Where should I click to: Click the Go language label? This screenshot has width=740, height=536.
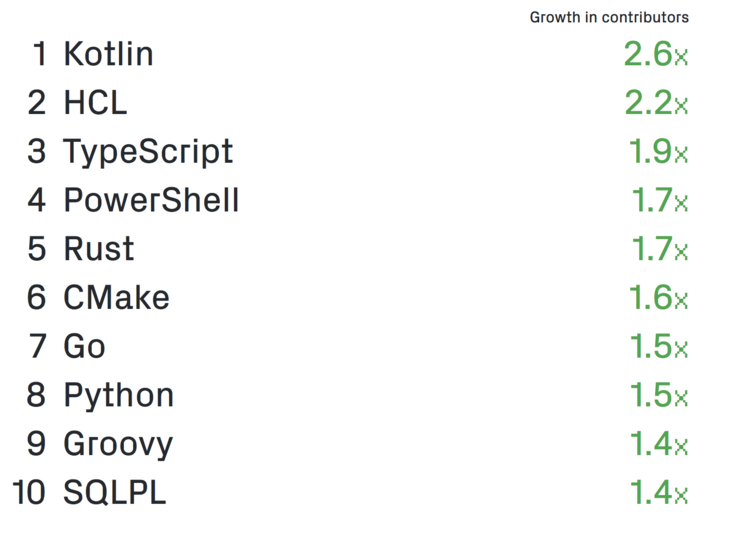pyautogui.click(x=84, y=346)
